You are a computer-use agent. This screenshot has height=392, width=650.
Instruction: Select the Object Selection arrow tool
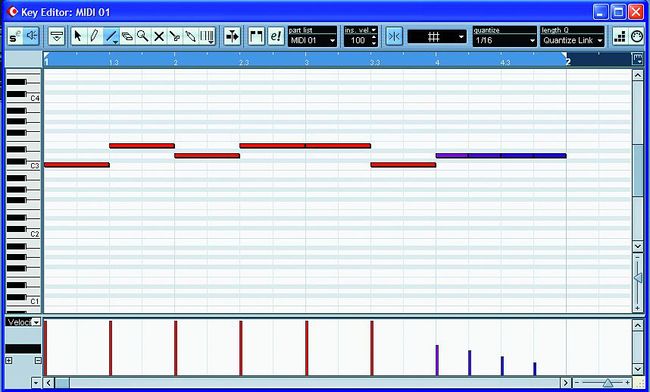coord(78,36)
